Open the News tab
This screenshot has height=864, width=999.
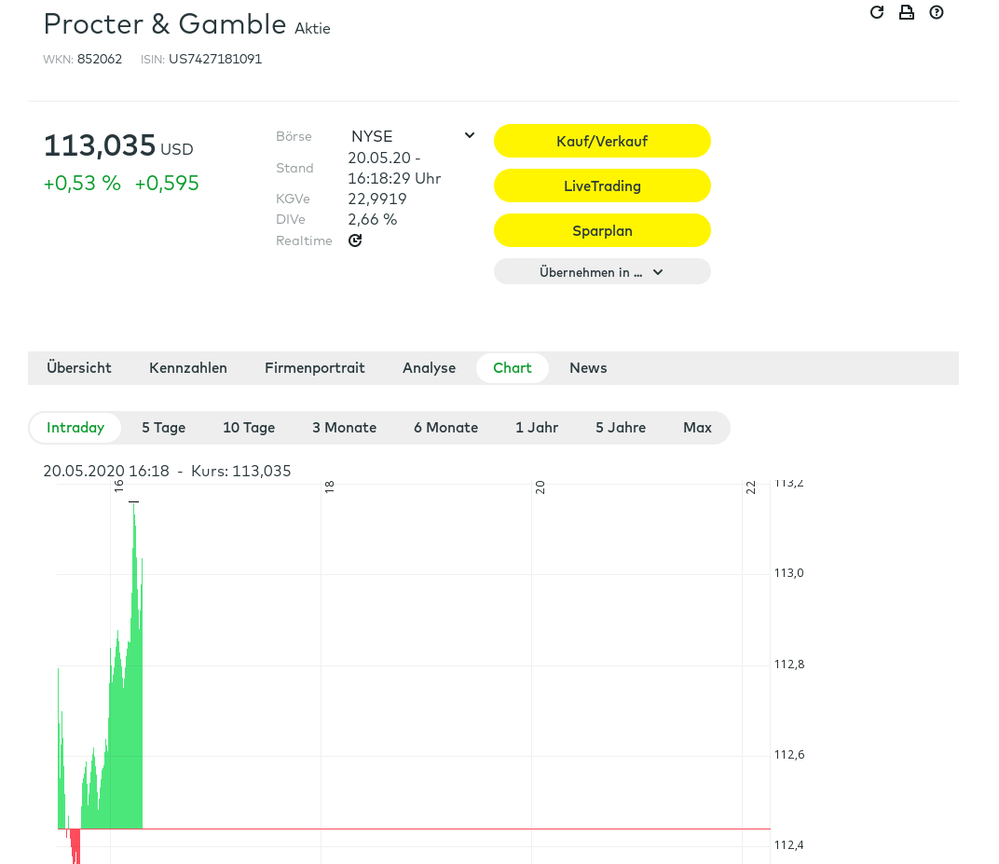588,368
